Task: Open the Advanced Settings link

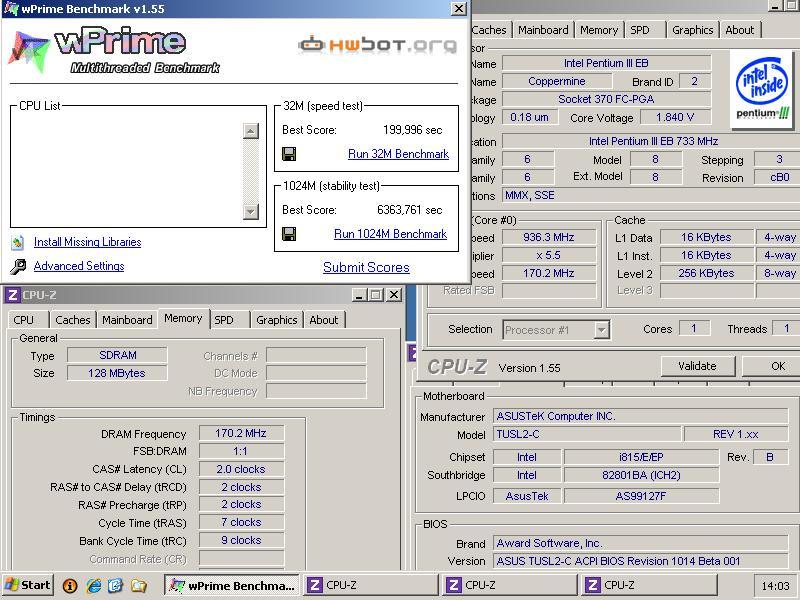Action: click(79, 266)
